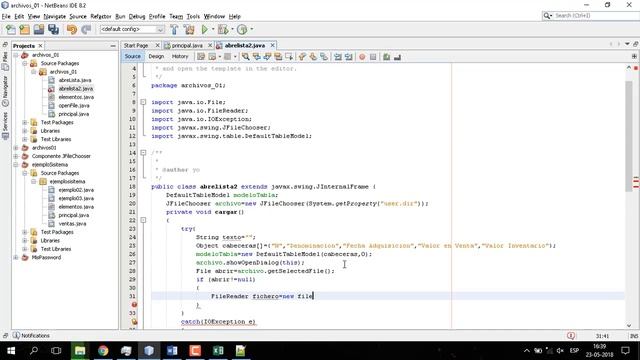Screen dimensions: 640x360
Task: Switch to Design view
Action: point(156,56)
